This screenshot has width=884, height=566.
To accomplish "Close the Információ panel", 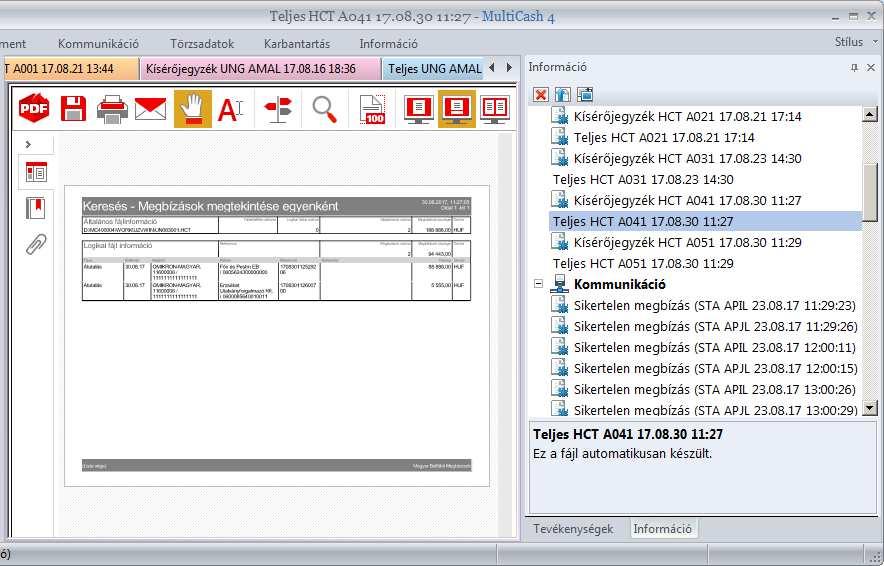I will [871, 68].
